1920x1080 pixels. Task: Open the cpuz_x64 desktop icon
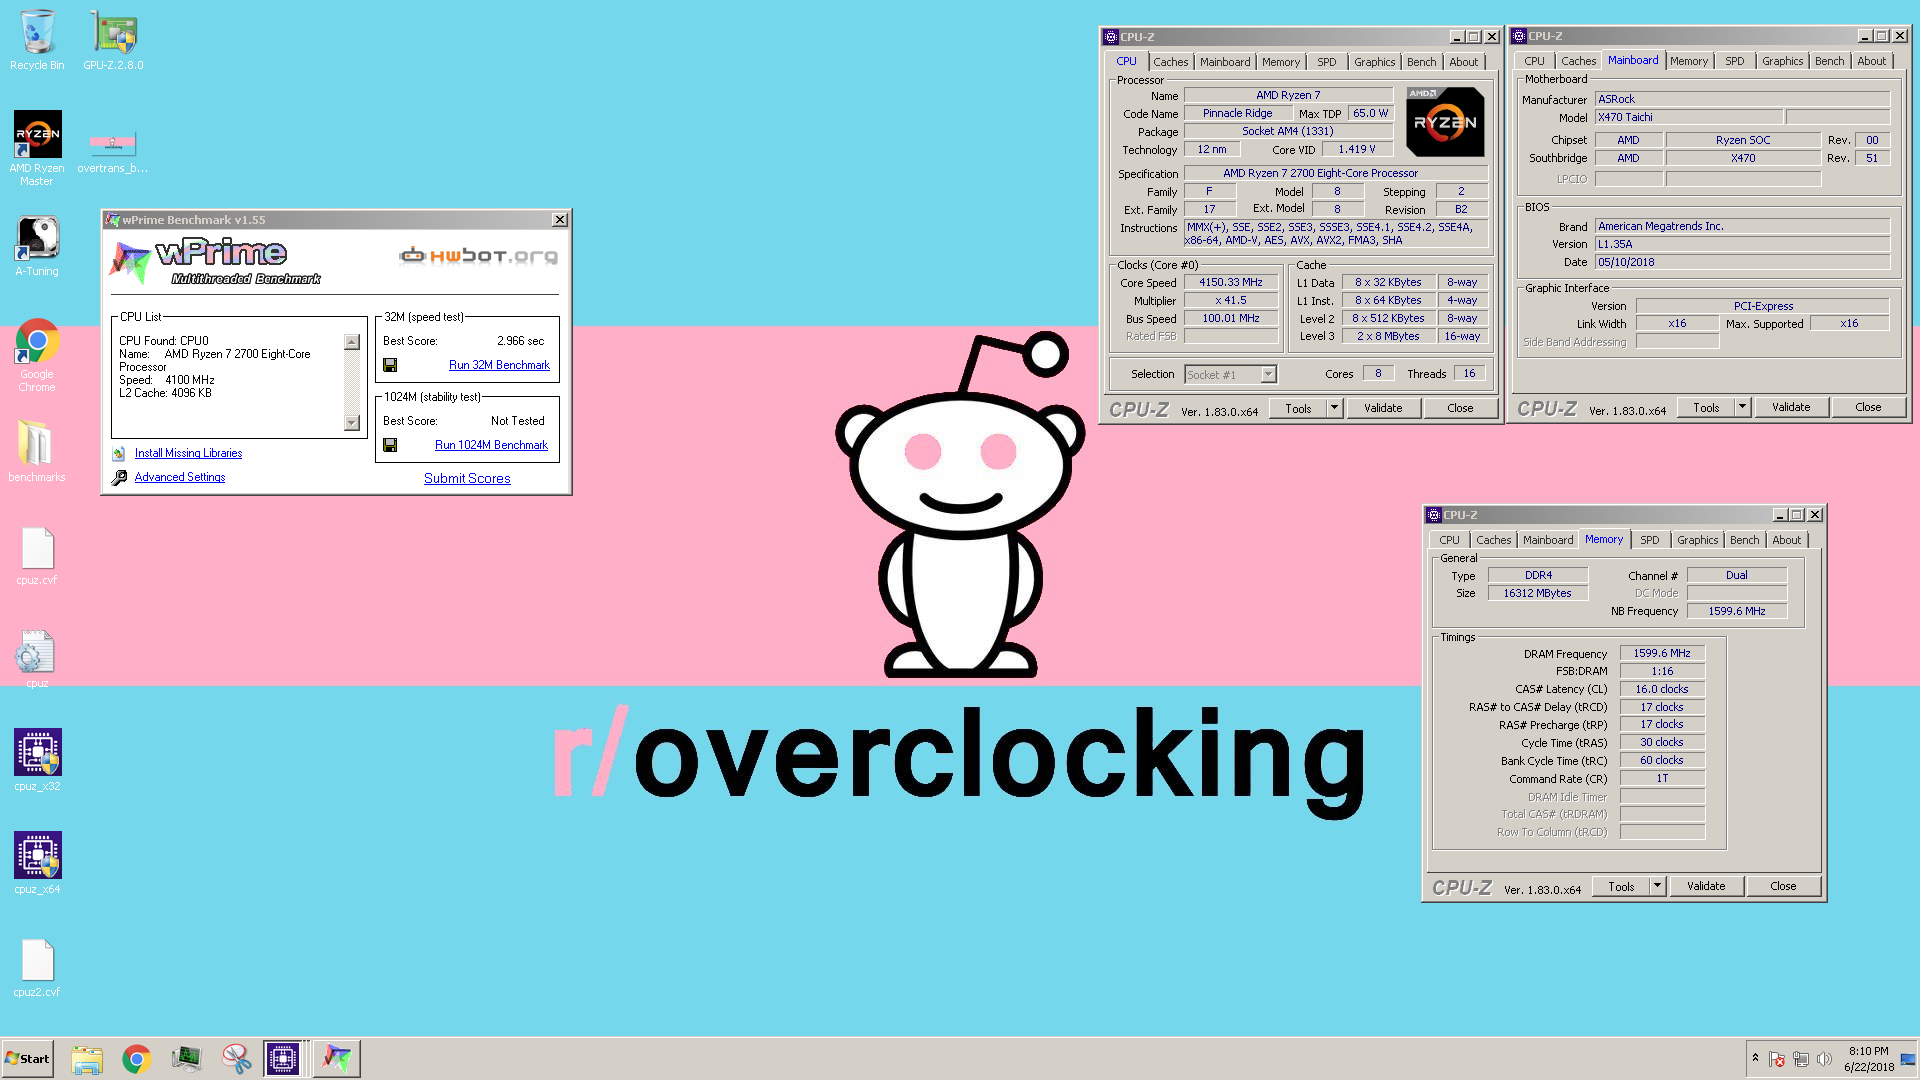(37, 863)
